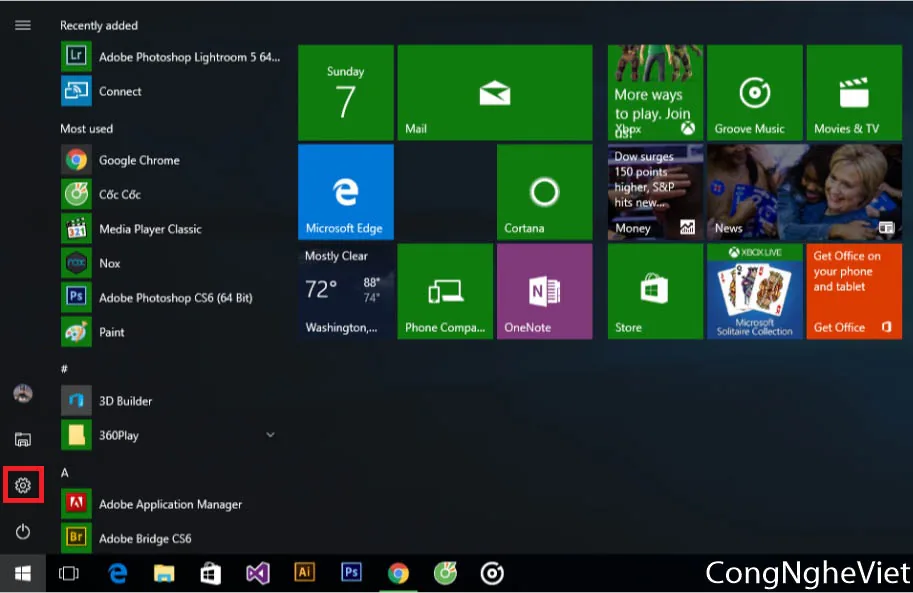Click the Most used heading

point(87,128)
